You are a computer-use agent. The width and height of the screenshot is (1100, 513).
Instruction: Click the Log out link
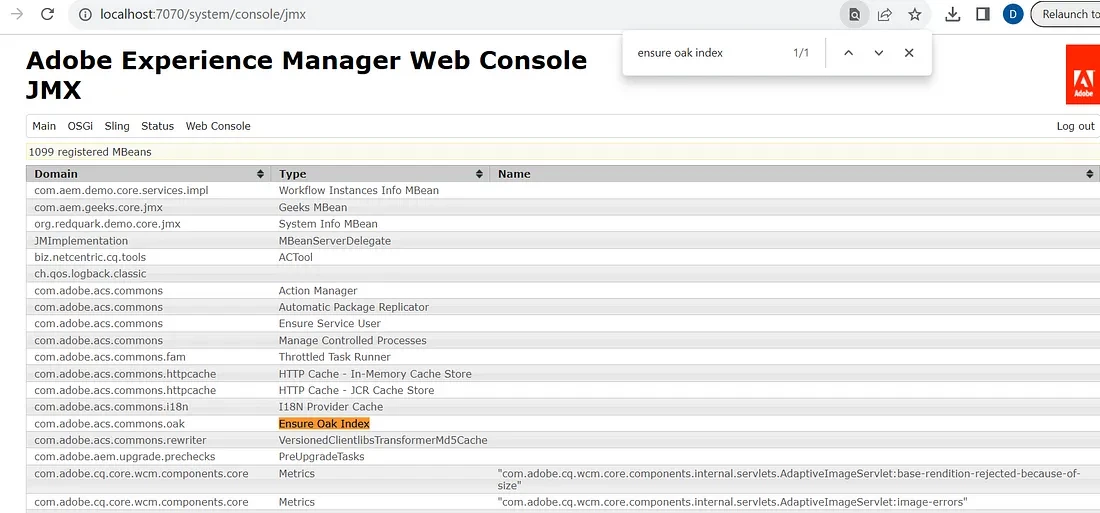click(x=1075, y=126)
